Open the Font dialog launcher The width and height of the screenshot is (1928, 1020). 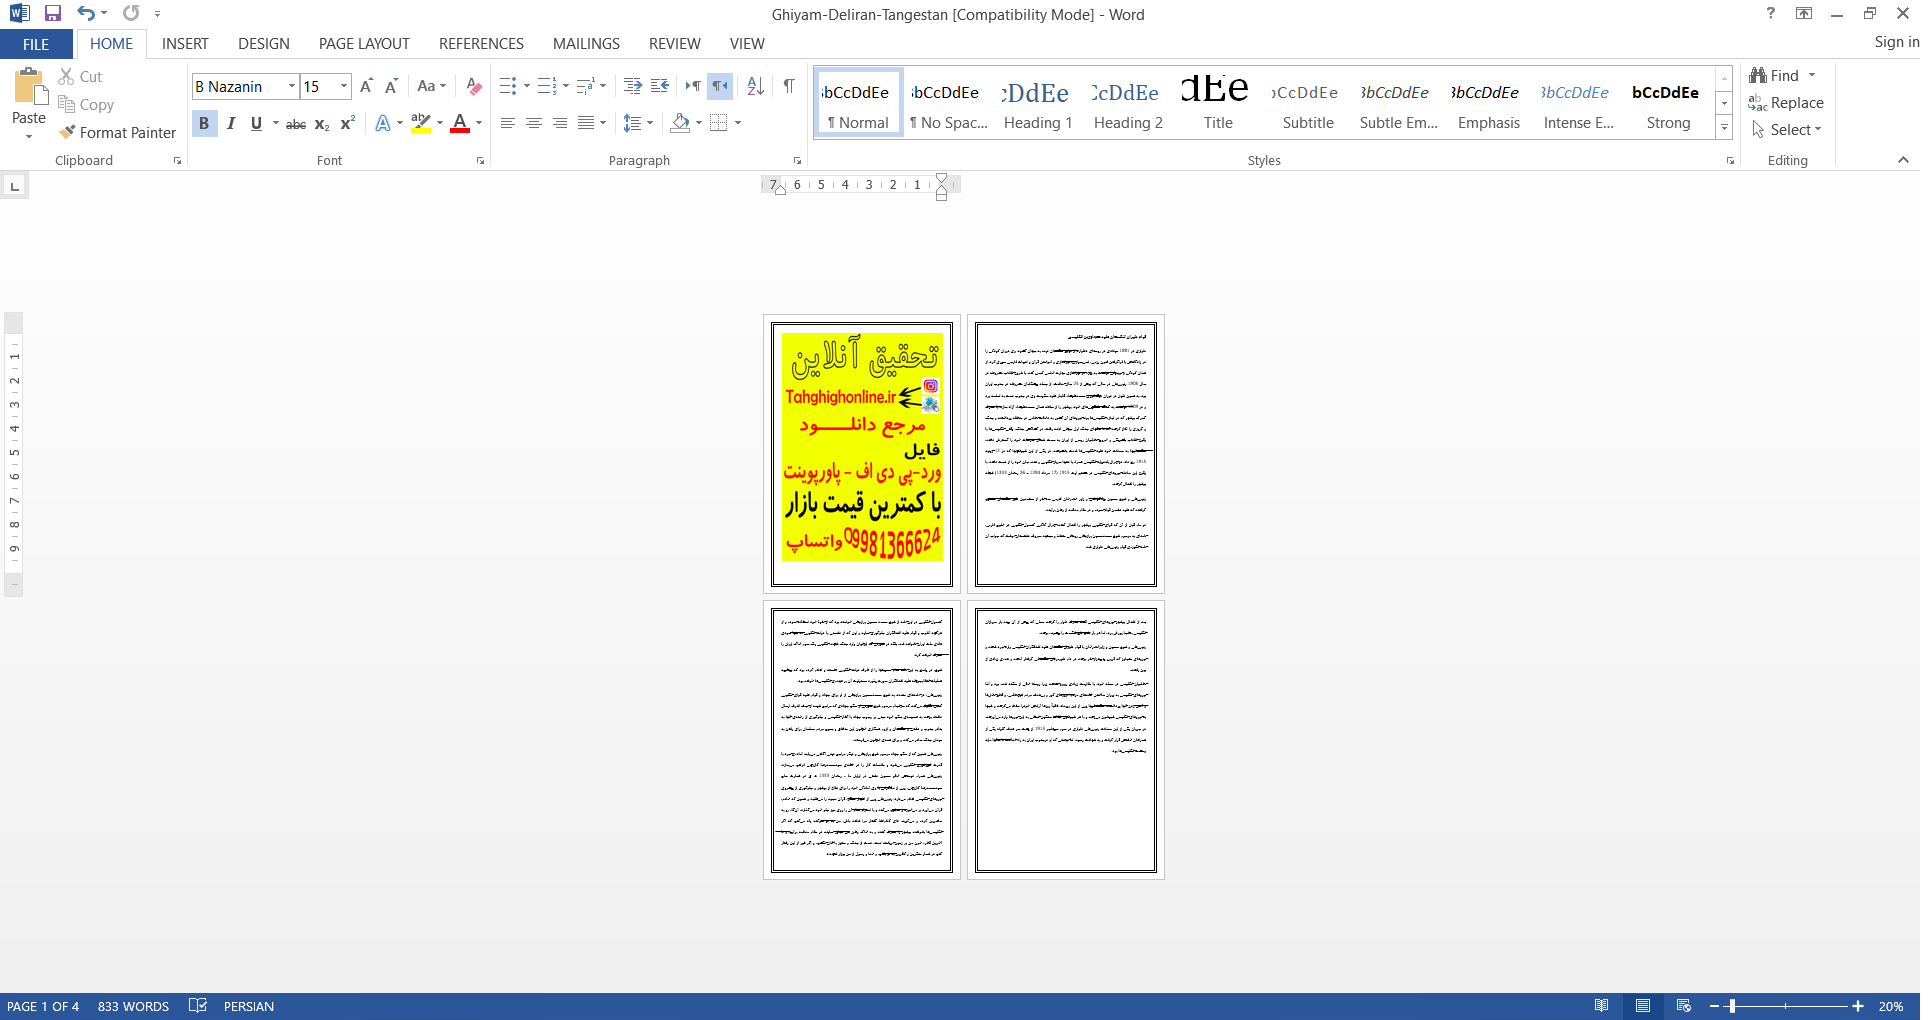click(x=480, y=161)
